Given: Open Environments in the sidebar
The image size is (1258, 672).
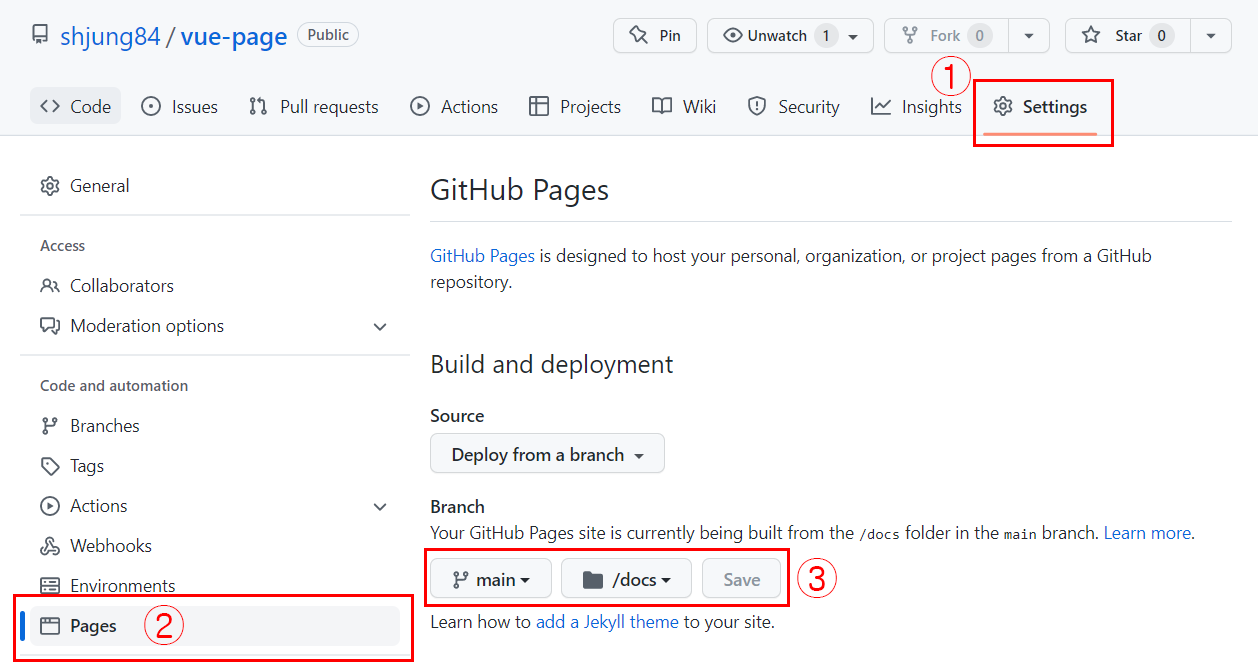Looking at the screenshot, I should (215, 586).
